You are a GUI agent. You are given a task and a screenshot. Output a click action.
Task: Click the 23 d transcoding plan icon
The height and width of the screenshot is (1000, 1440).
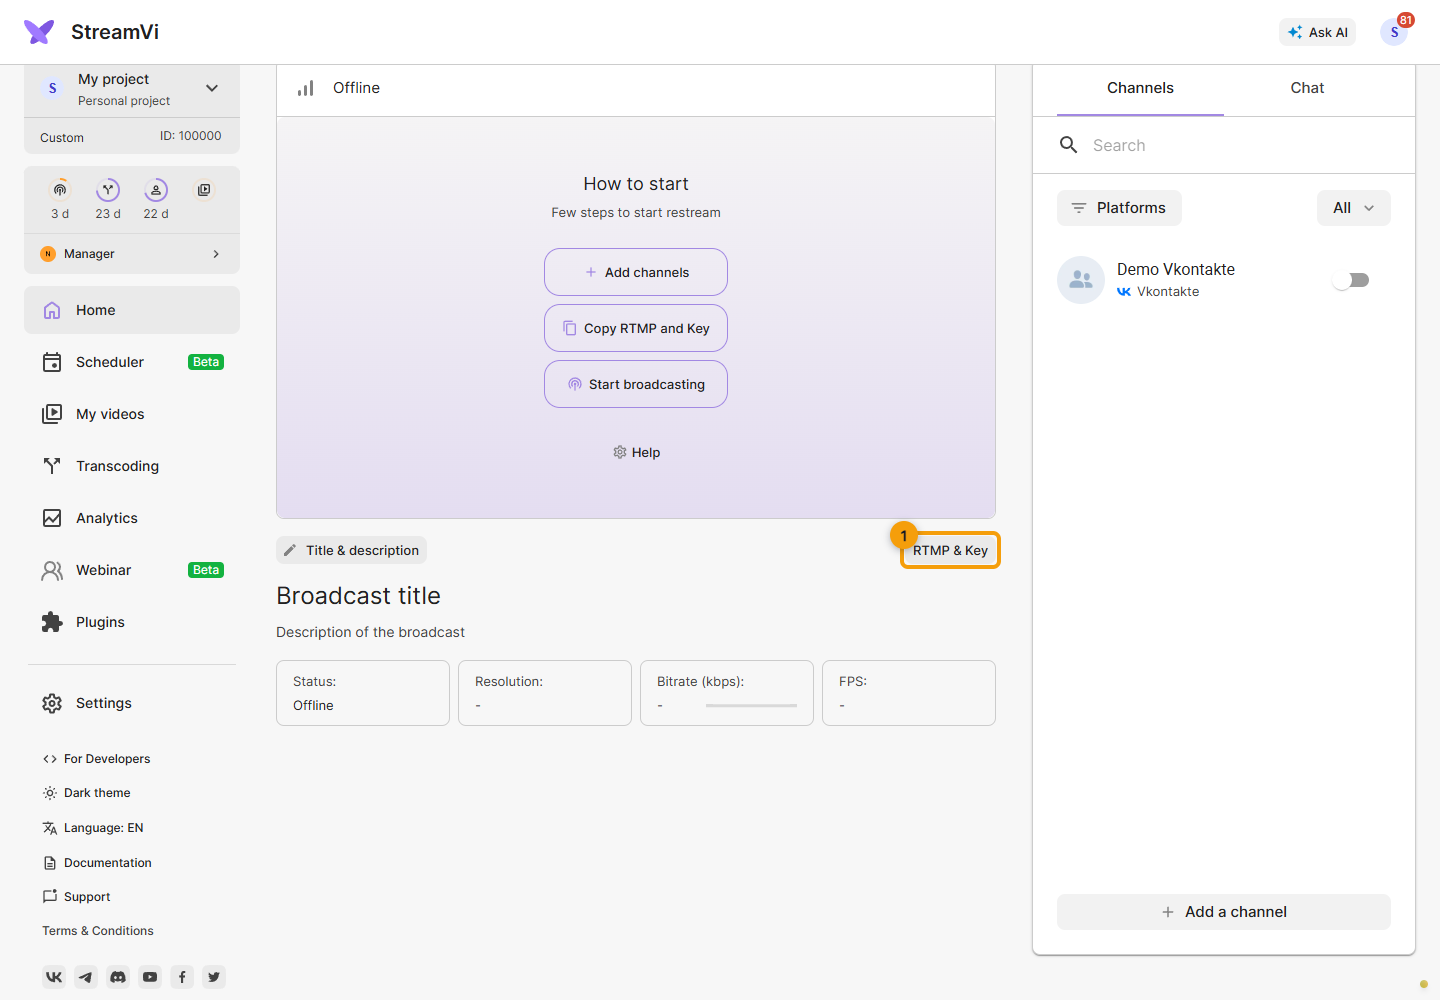coord(108,190)
